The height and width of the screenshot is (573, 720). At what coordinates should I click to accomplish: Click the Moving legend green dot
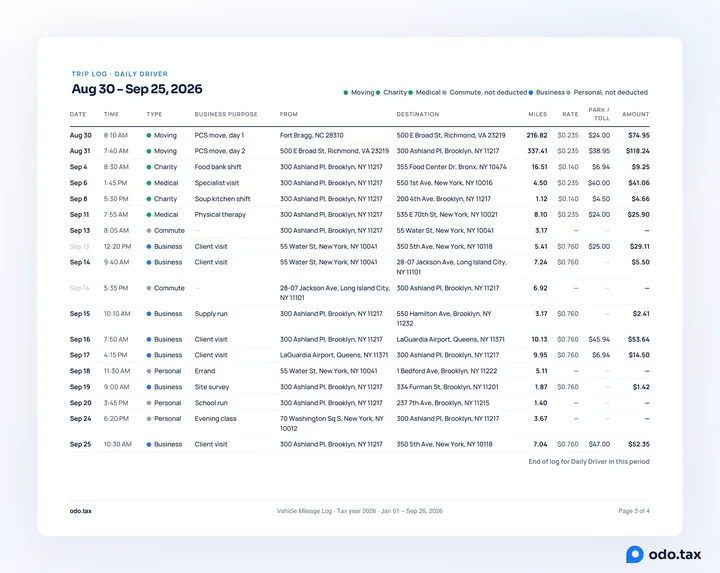(x=346, y=93)
